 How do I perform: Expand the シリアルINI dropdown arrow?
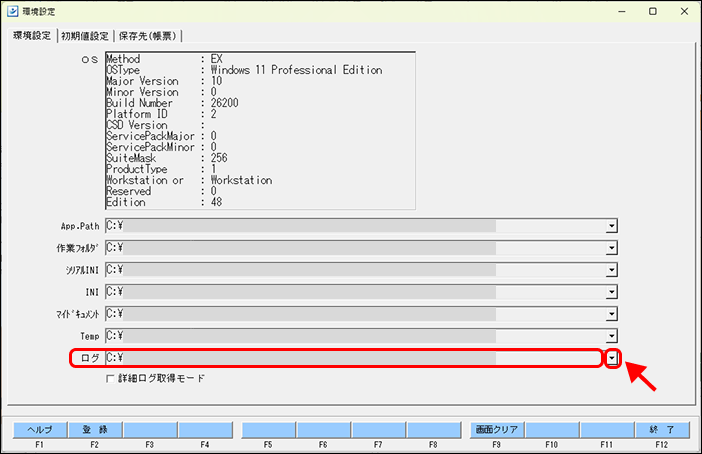(612, 270)
